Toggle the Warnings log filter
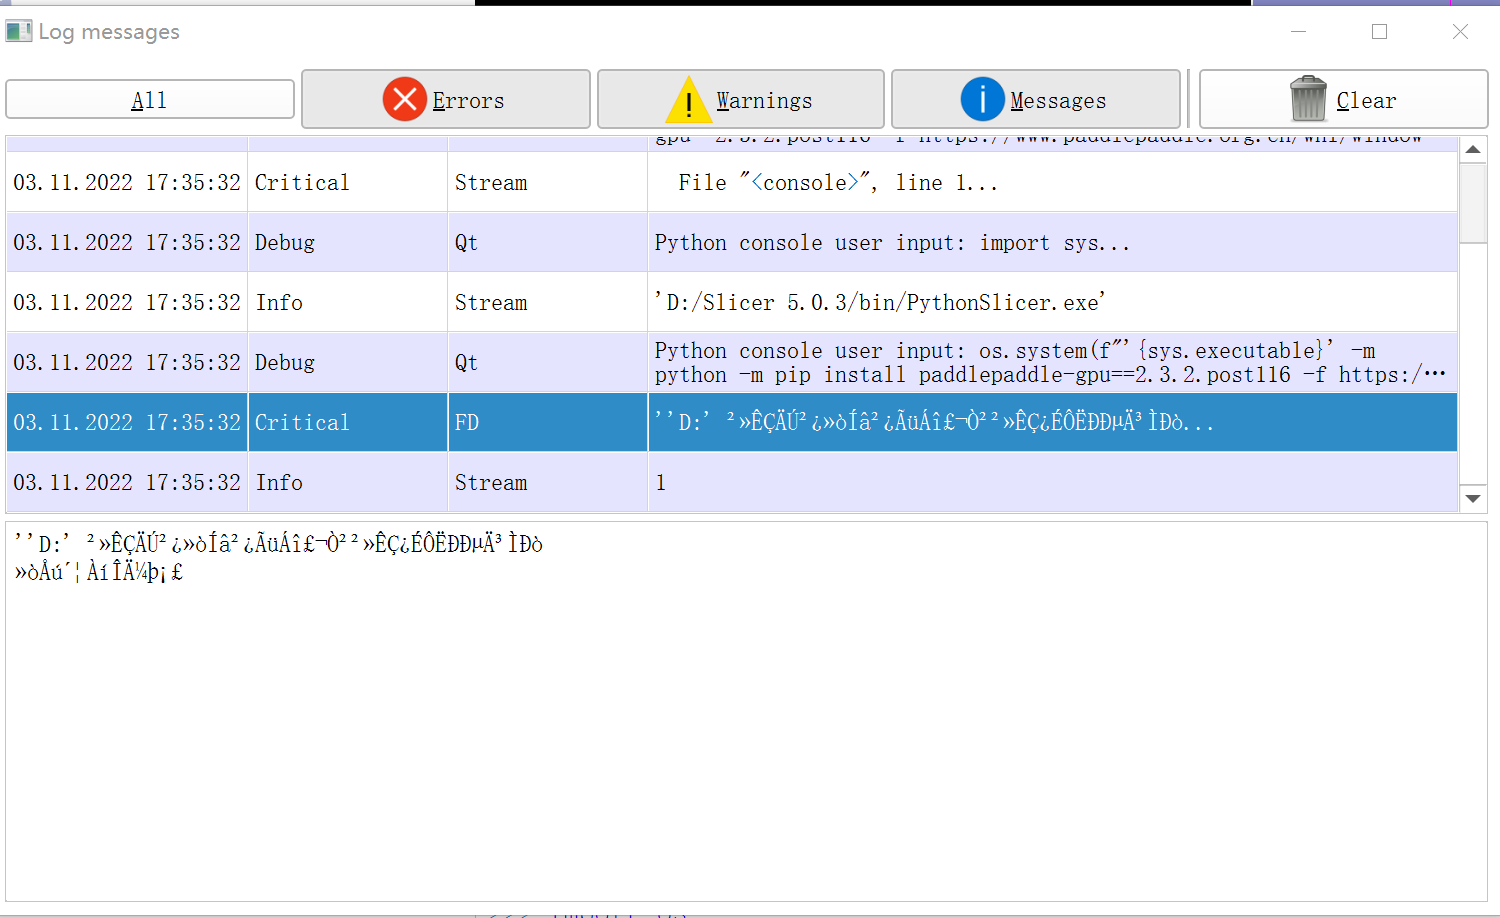Image resolution: width=1500 pixels, height=918 pixels. (x=740, y=99)
